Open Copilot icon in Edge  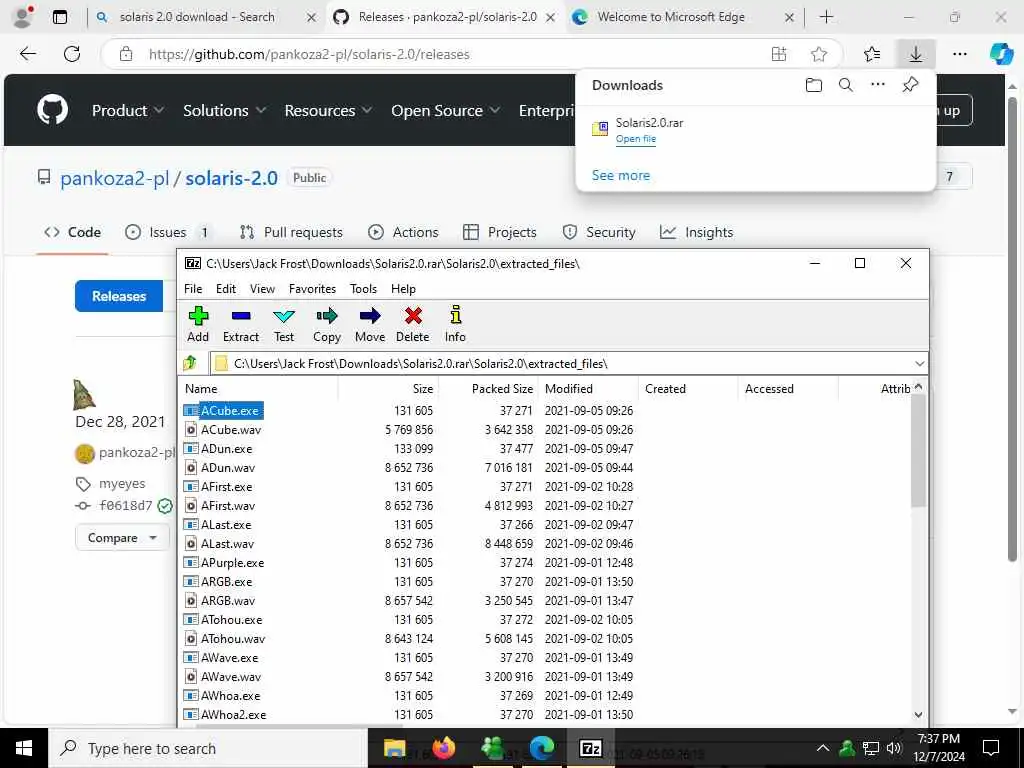[x=1001, y=54]
